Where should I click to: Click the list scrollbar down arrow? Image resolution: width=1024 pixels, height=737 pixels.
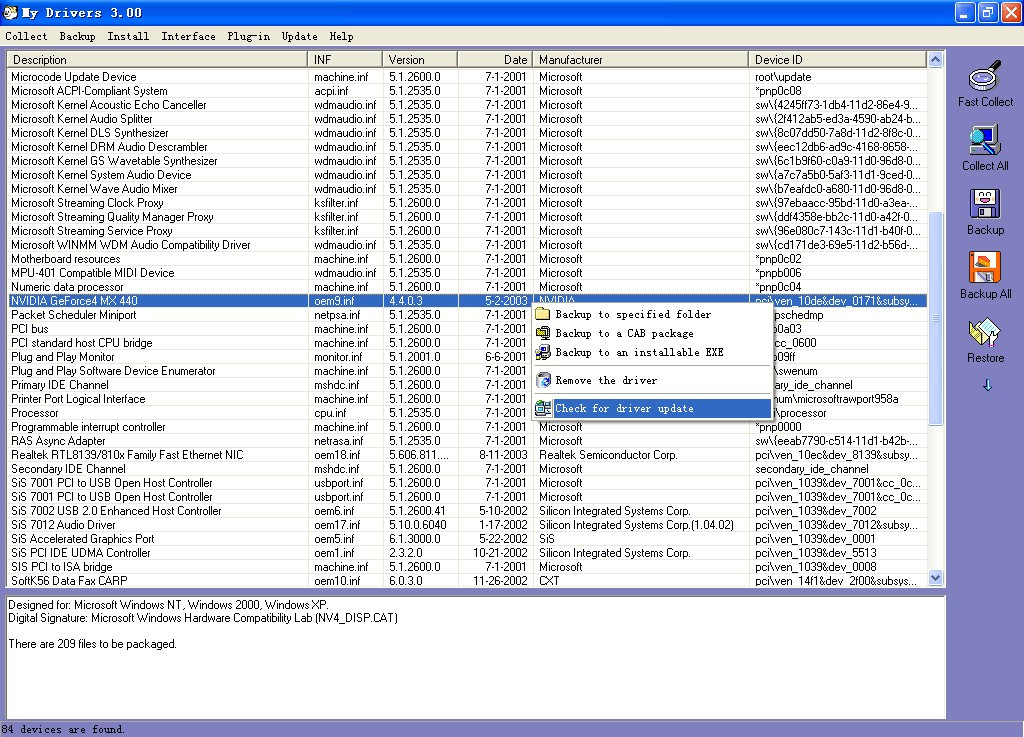point(935,578)
